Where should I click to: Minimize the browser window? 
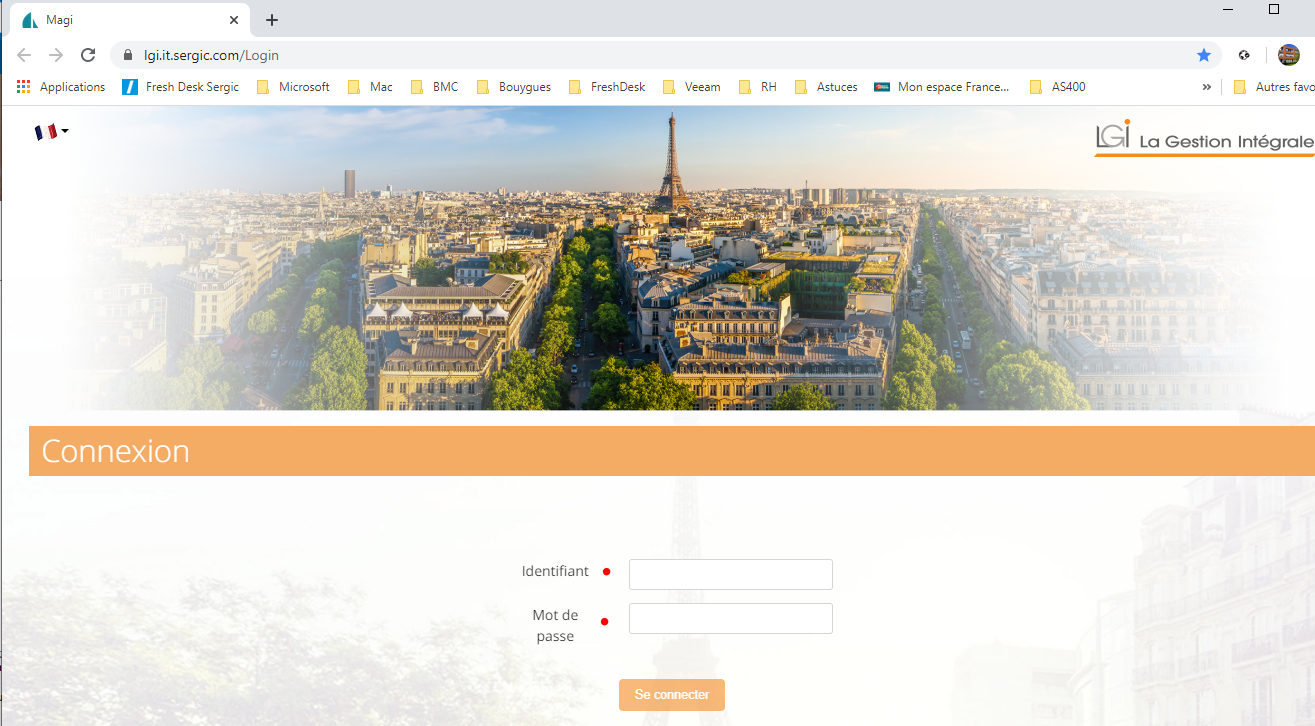click(1229, 8)
